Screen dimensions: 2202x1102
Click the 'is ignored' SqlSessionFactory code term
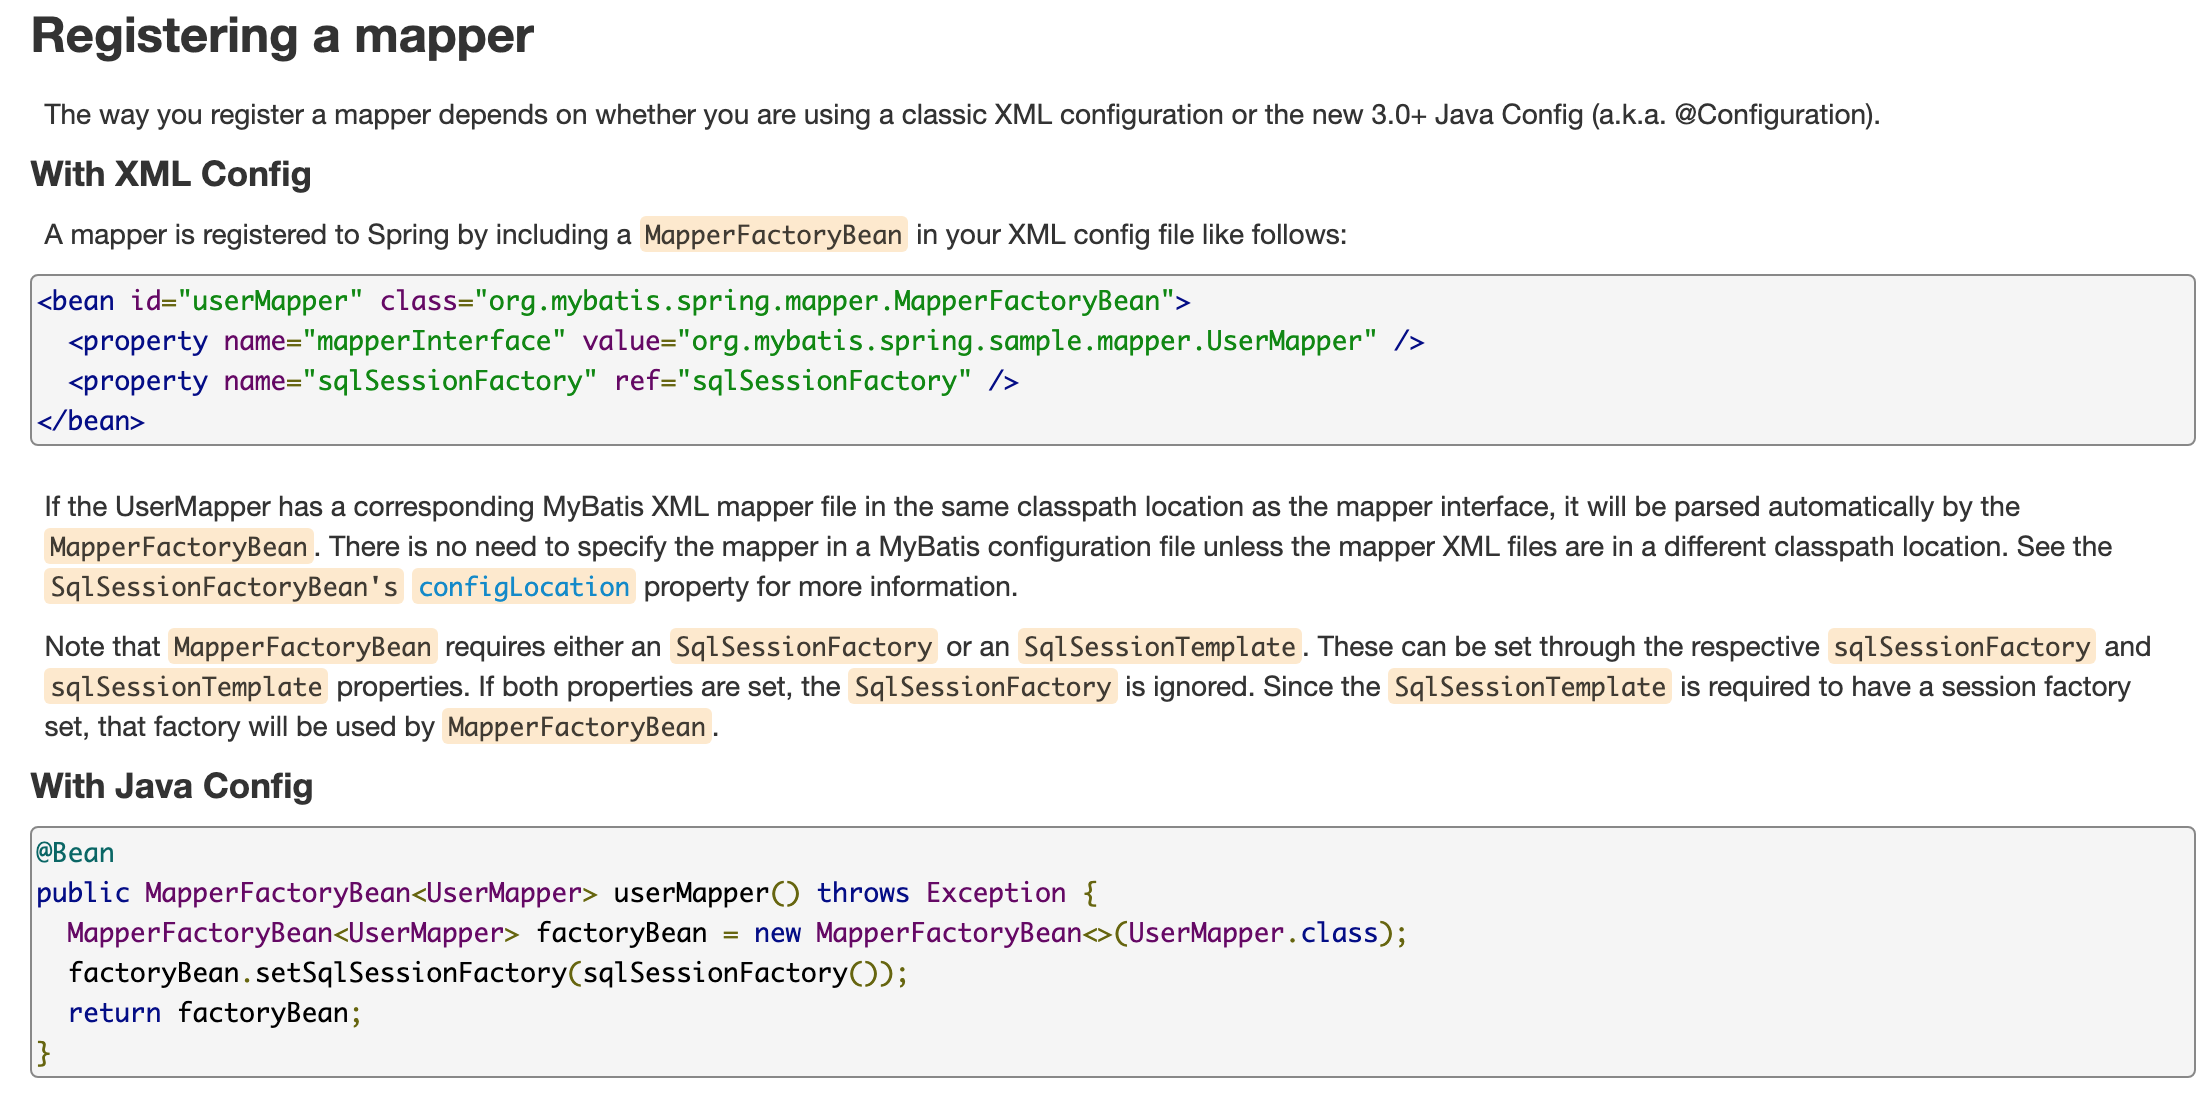982,687
